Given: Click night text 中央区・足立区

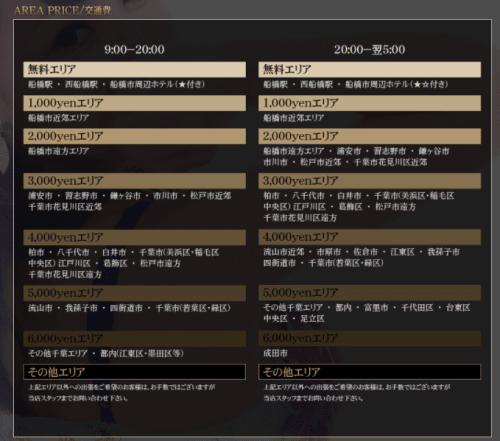Looking at the screenshot, I should tap(294, 319).
